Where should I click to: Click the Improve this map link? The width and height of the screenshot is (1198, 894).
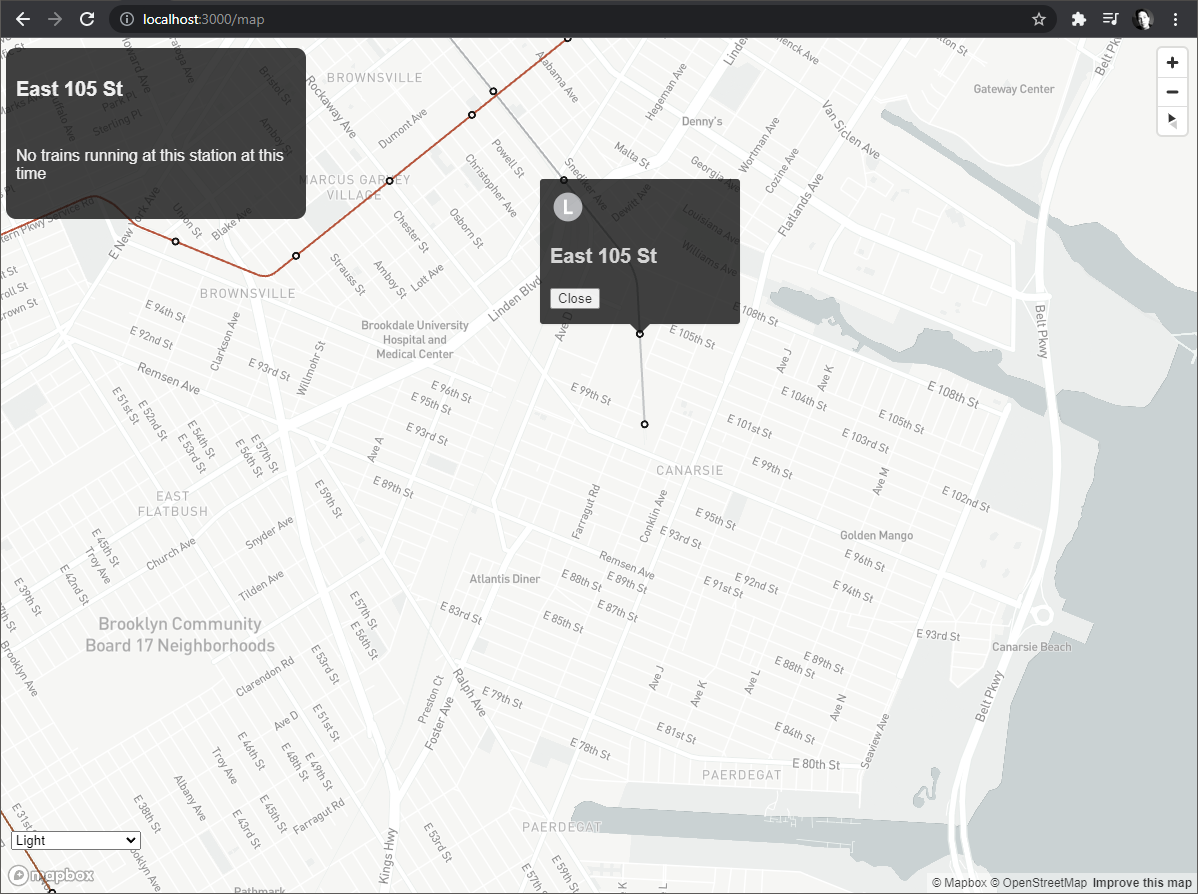pyautogui.click(x=1141, y=883)
